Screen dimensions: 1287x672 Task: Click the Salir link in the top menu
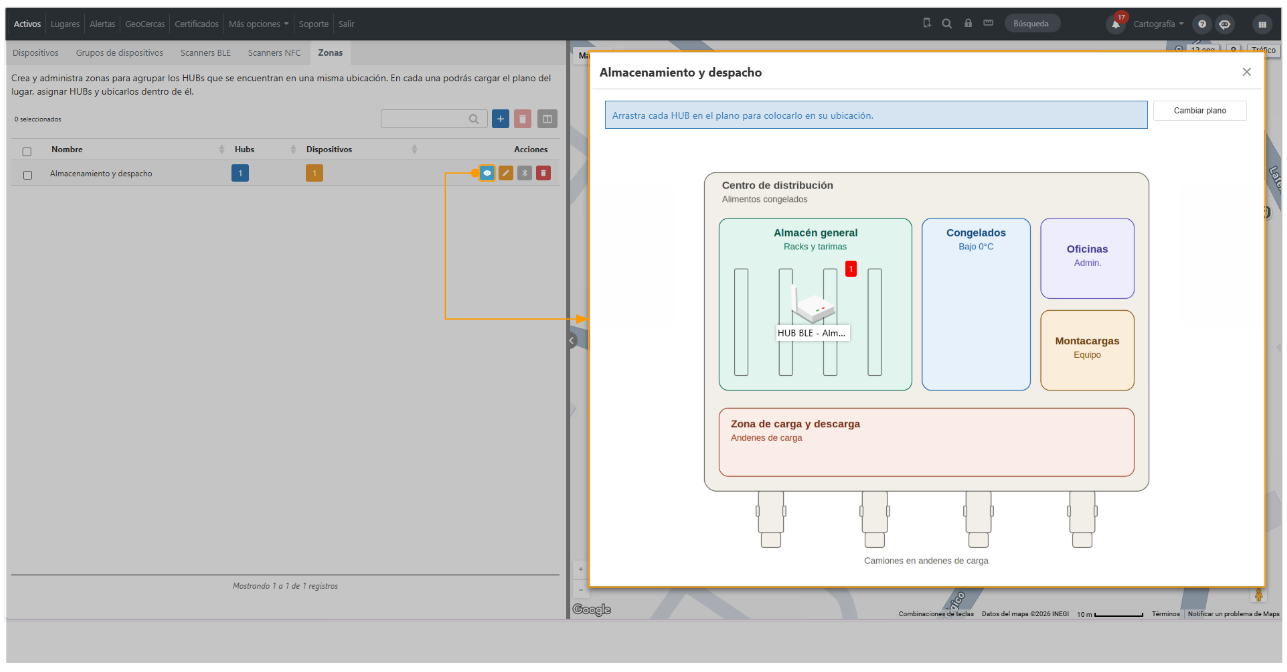click(345, 24)
